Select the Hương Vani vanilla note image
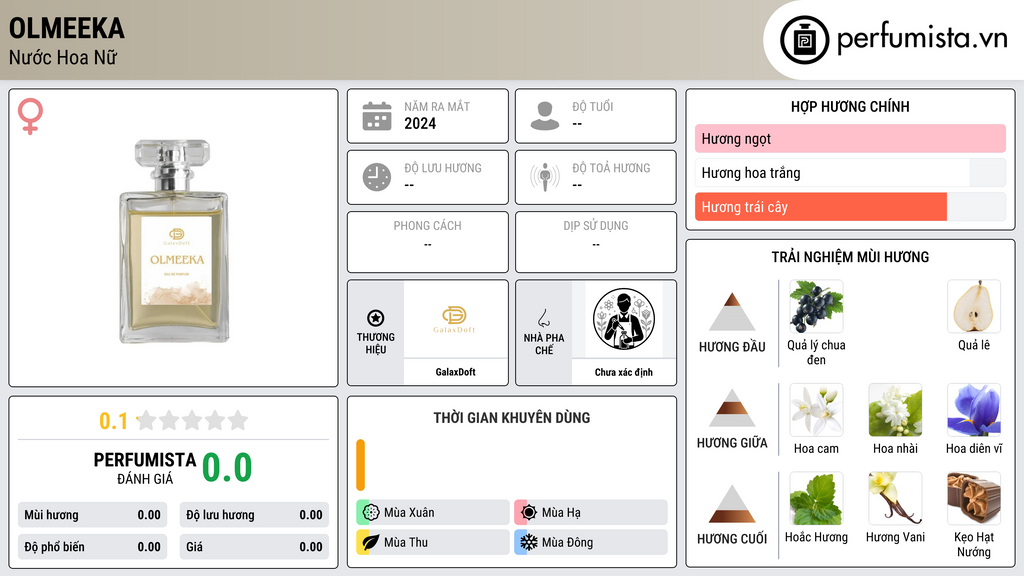Image resolution: width=1024 pixels, height=576 pixels. pos(895,498)
